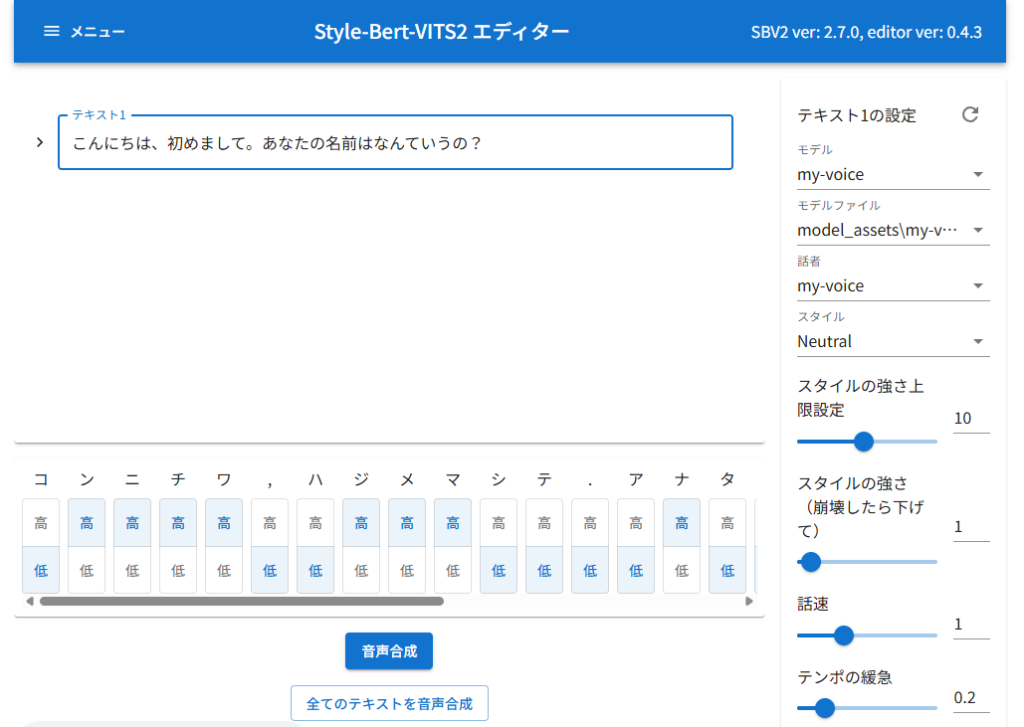1024x727 pixels.
Task: Set ジ accent to 低
Action: click(x=361, y=570)
